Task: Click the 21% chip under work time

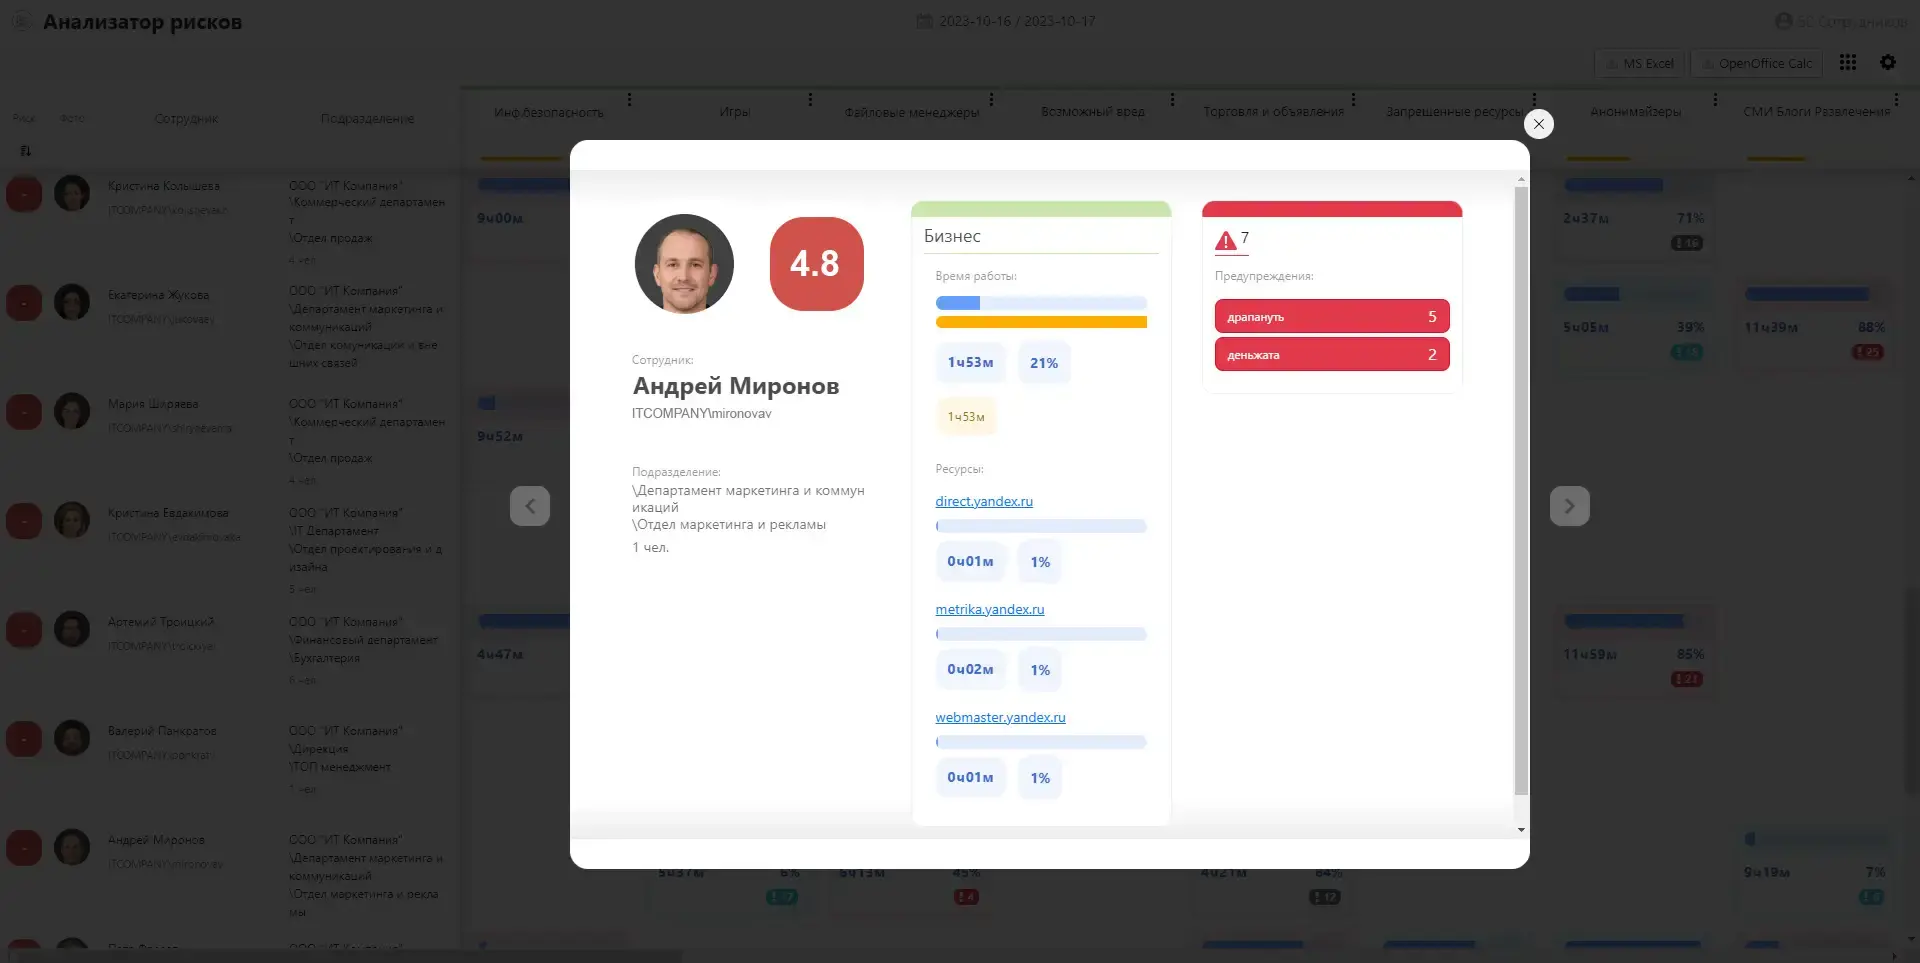Action: [1044, 363]
